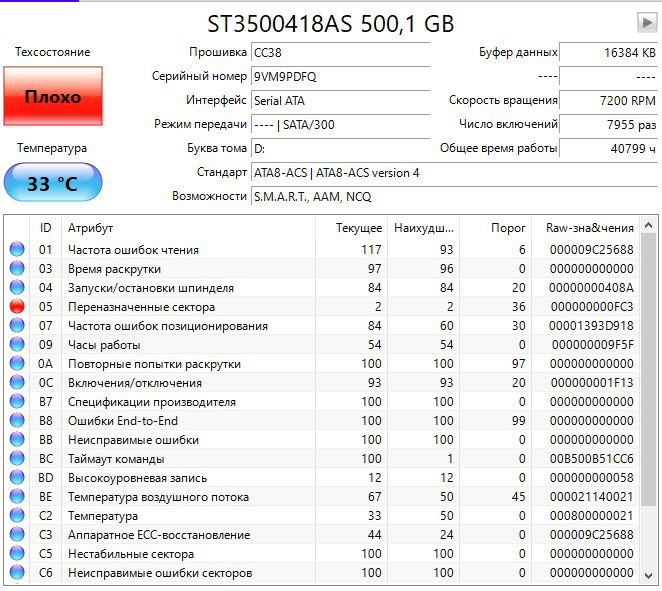The height and width of the screenshot is (591, 662).
Task: Click the rotation speed field 7200 RPM
Action: pyautogui.click(x=608, y=100)
